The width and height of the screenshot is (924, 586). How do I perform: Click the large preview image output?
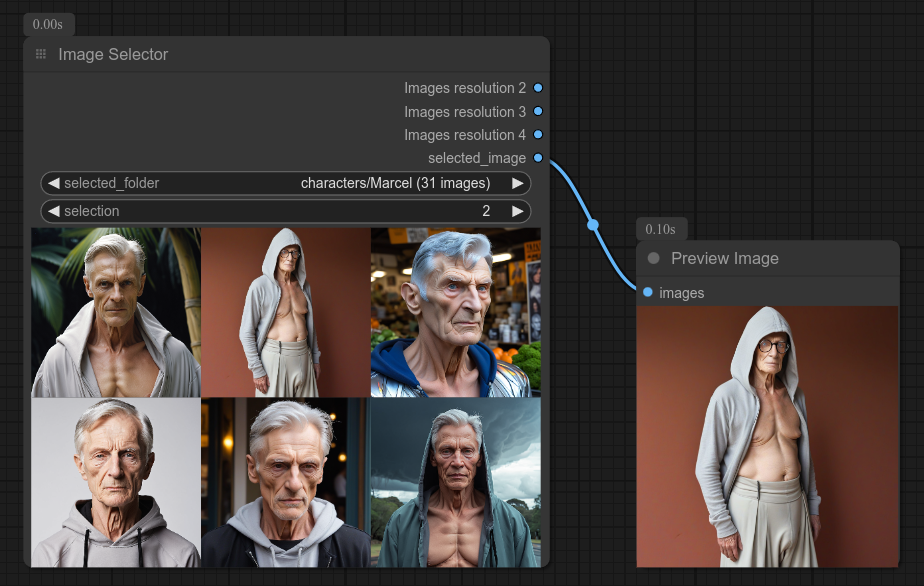(x=767, y=436)
